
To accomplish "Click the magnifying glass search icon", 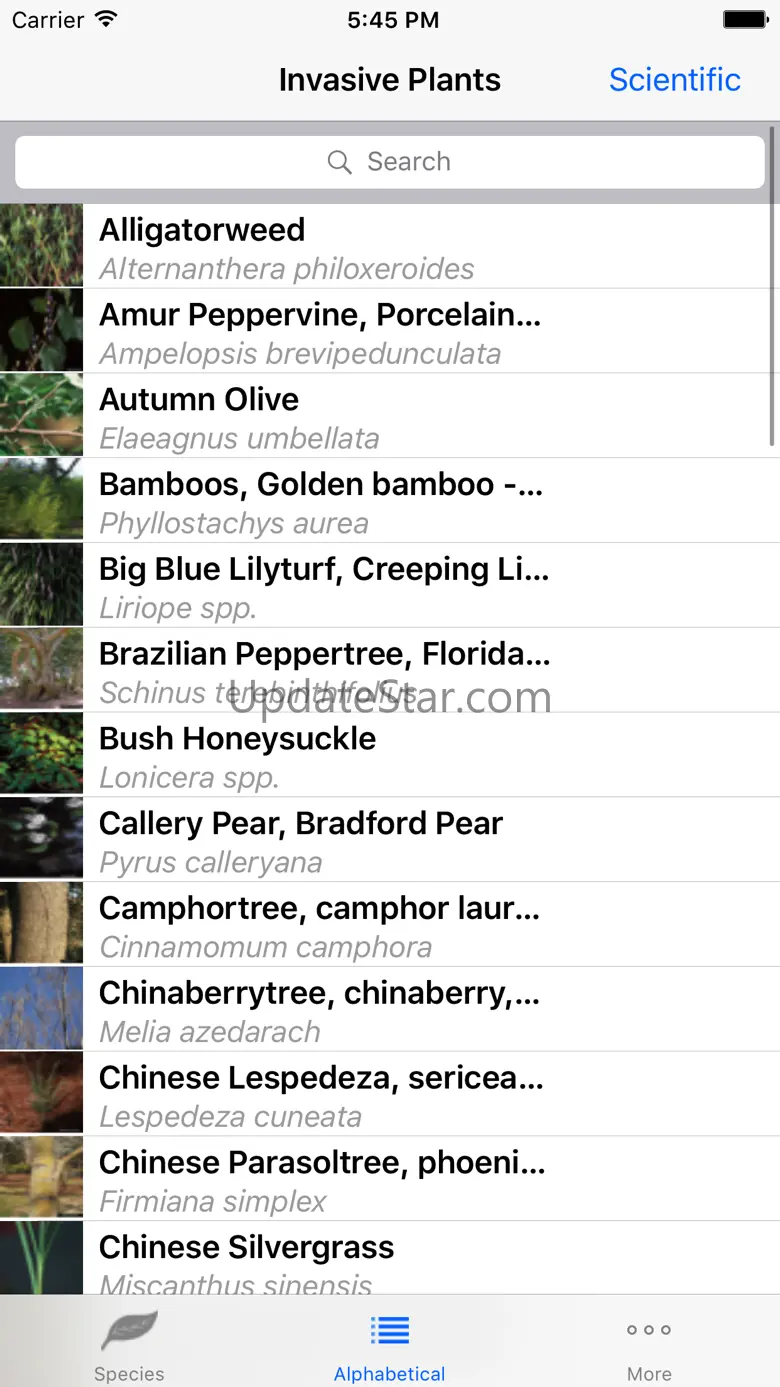I will point(340,162).
